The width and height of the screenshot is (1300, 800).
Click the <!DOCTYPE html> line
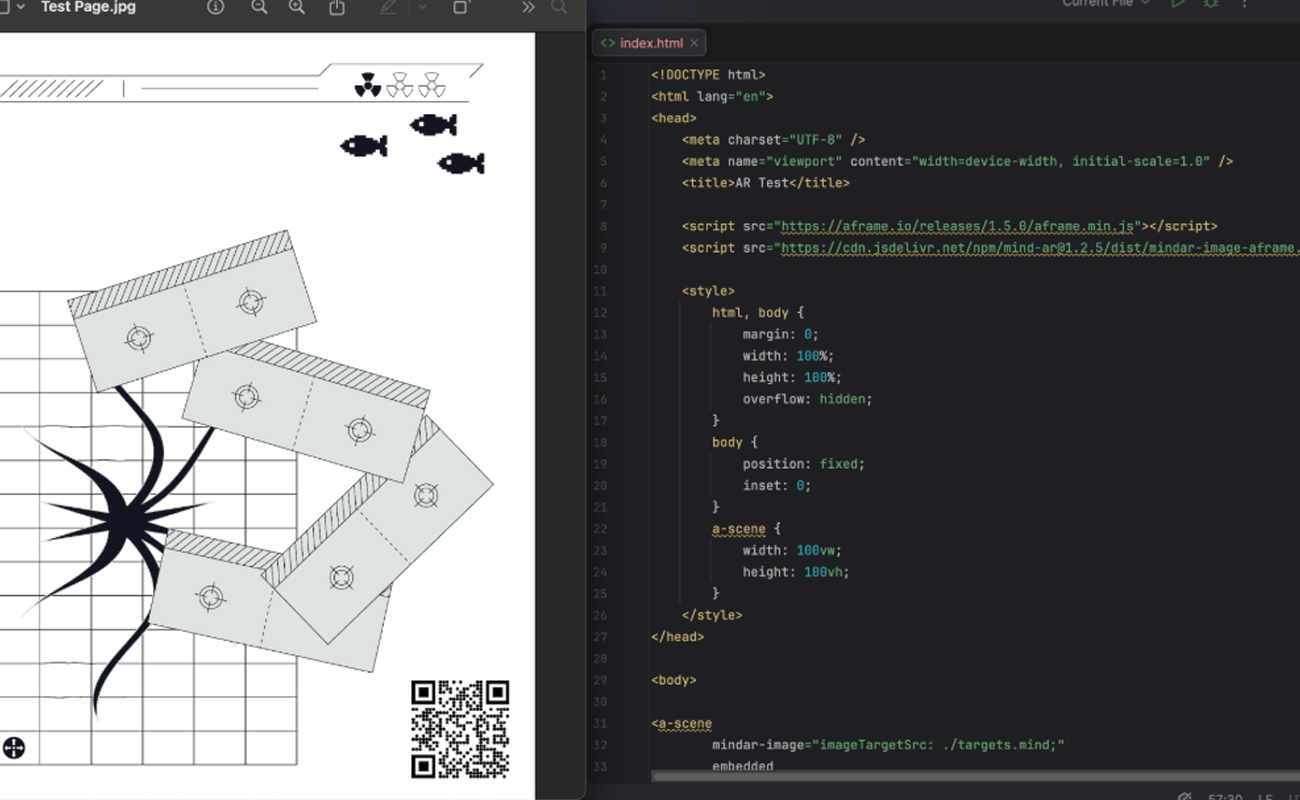coord(708,75)
